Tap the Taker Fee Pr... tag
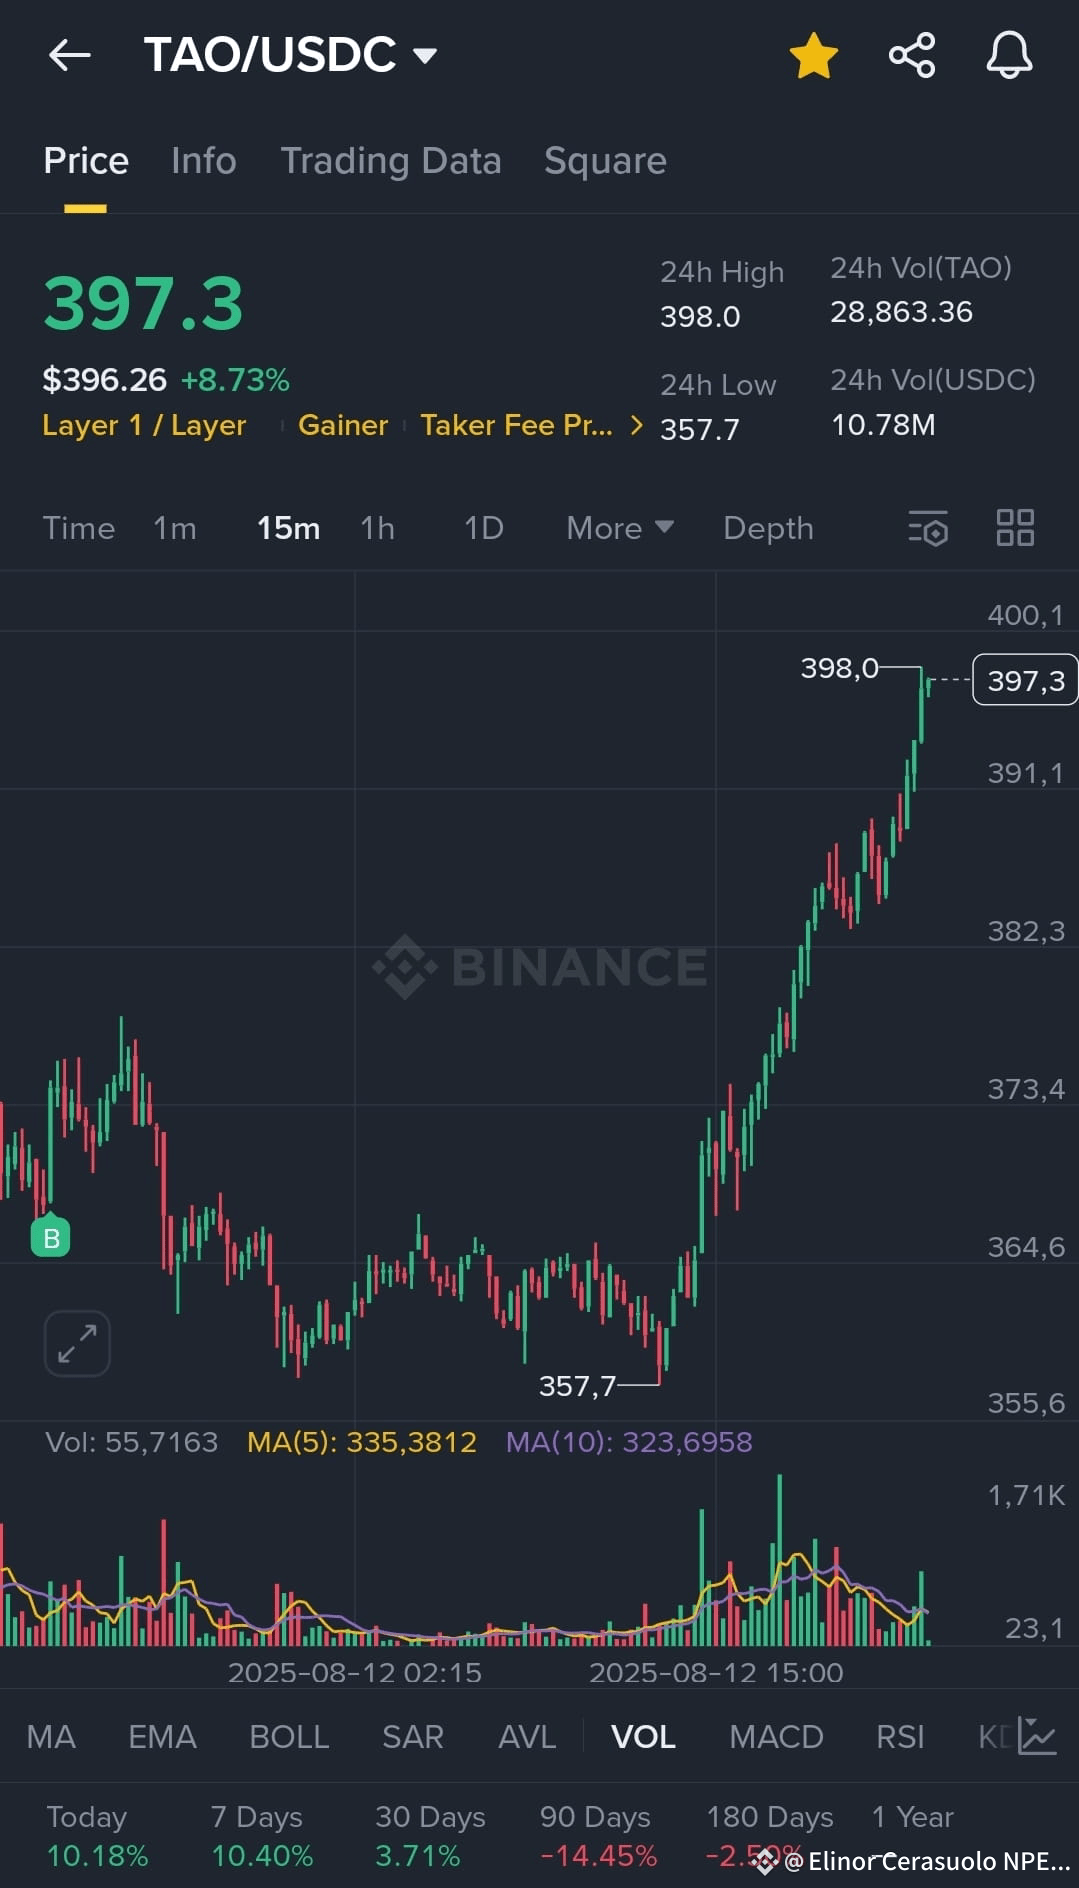 pos(516,425)
